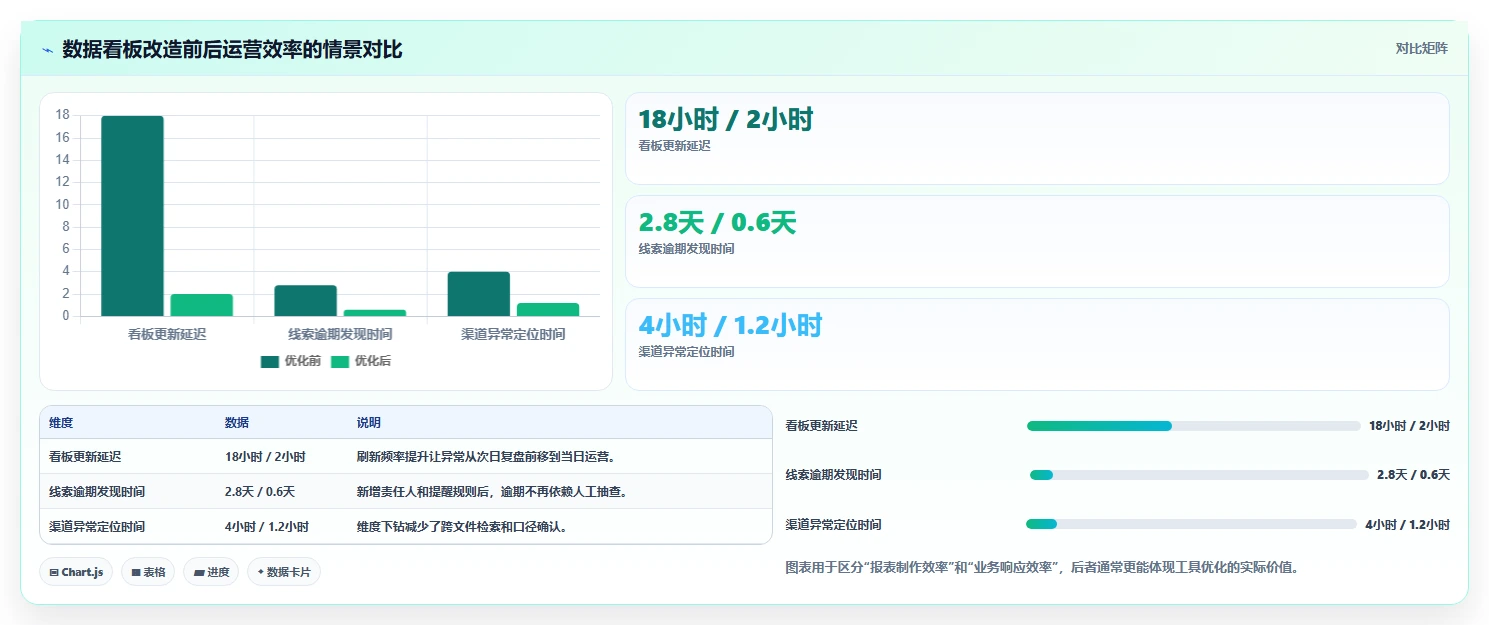Toggle the 优化前 legend entry

coord(291,361)
